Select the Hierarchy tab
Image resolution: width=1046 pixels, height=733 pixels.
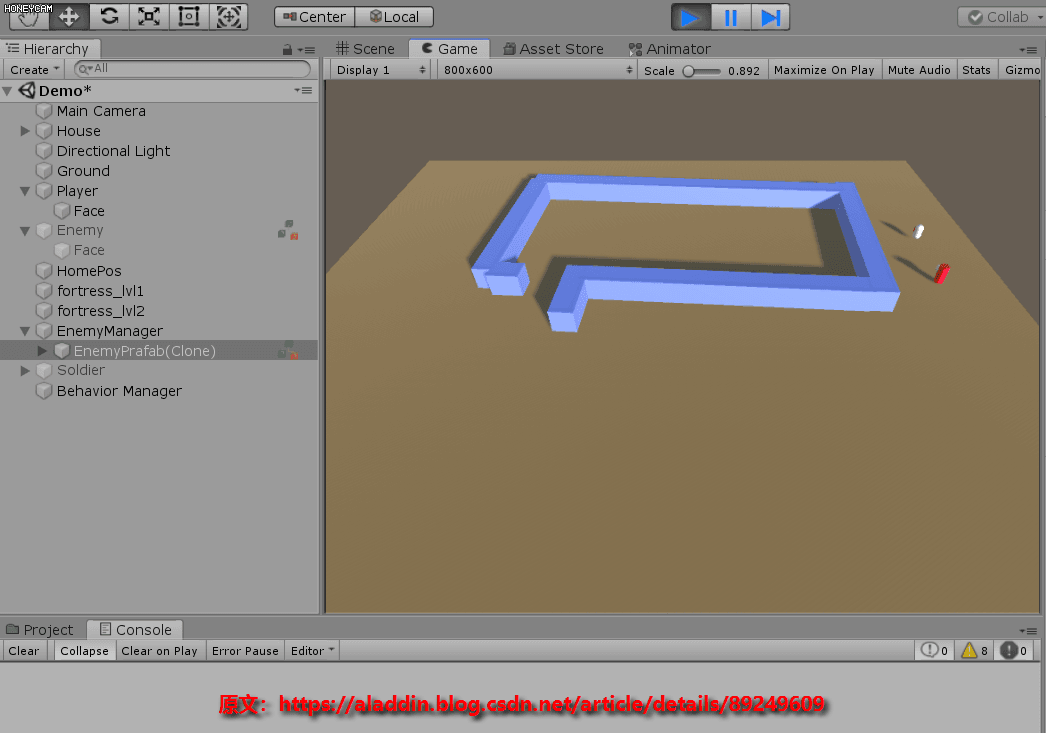pyautogui.click(x=50, y=49)
